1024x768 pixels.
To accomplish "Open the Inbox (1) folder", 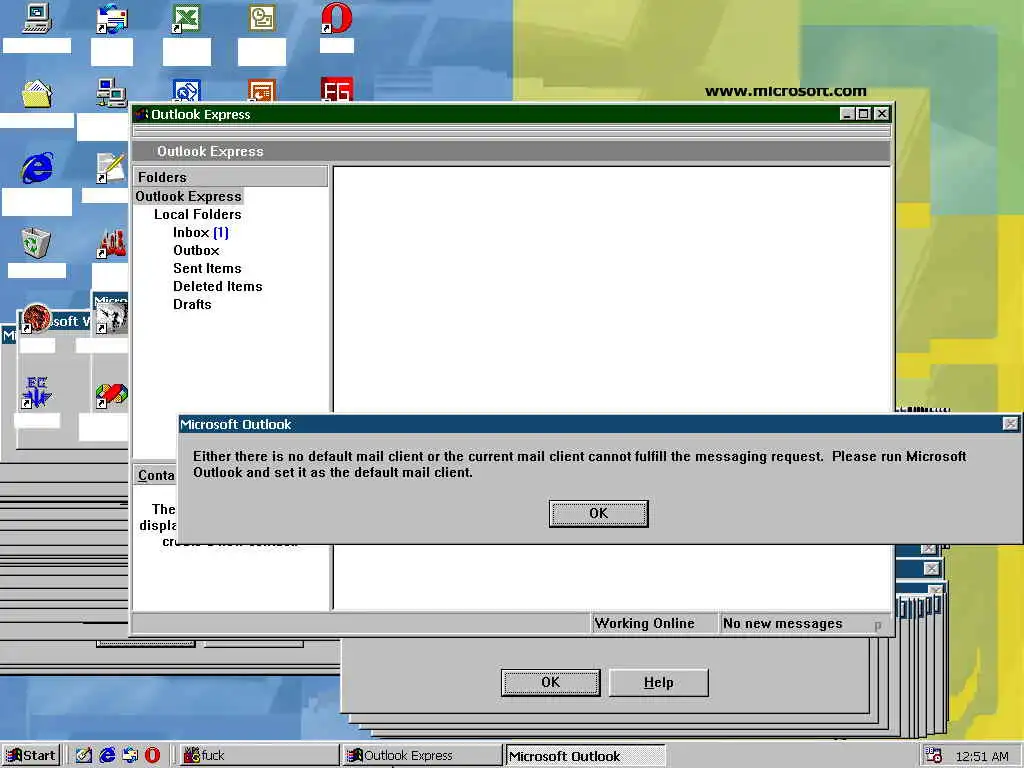I will coord(200,232).
